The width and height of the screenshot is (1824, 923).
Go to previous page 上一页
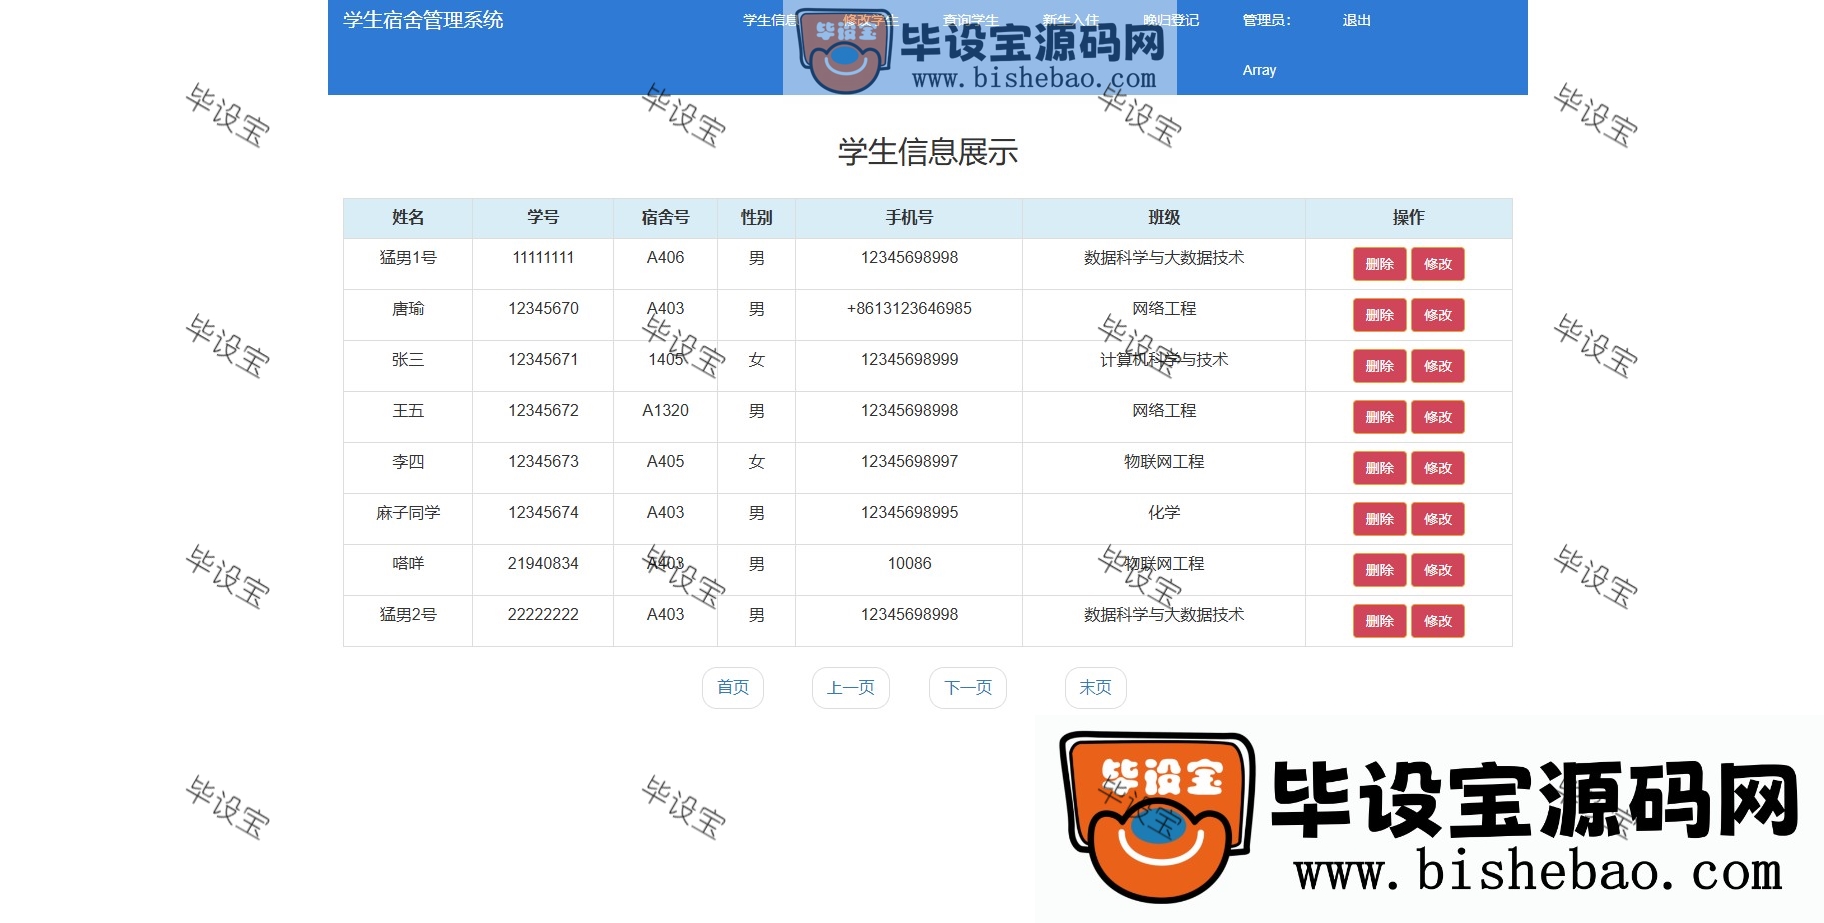point(850,688)
